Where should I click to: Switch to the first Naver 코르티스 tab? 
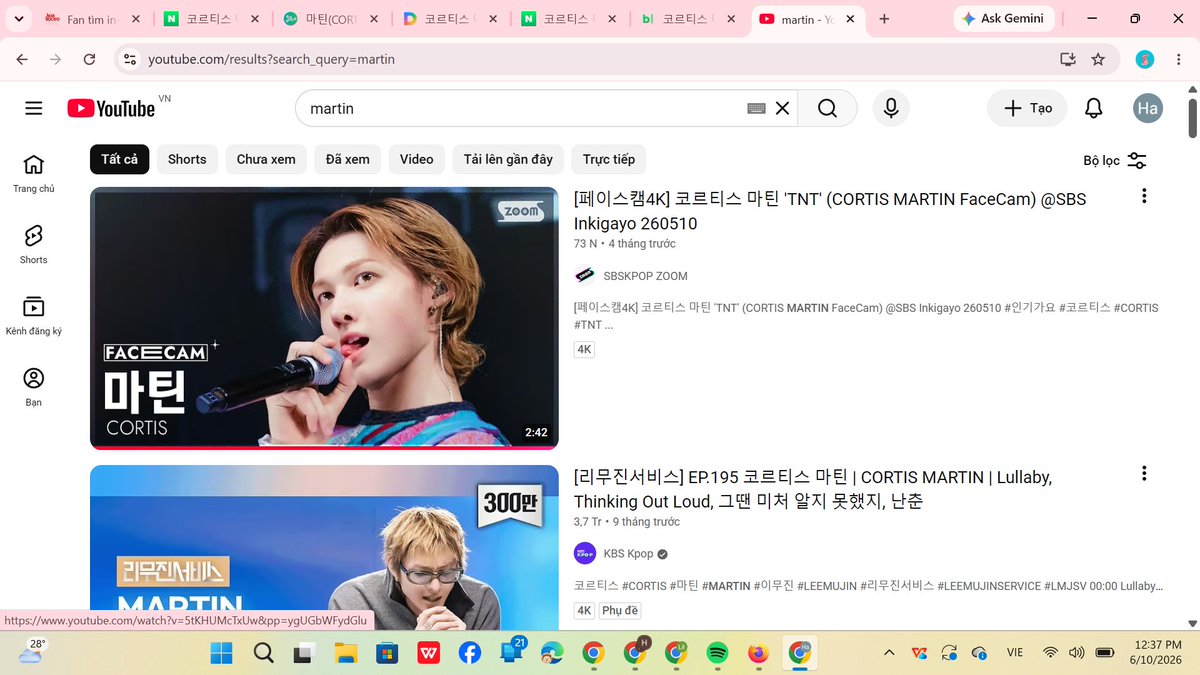[x=212, y=19]
